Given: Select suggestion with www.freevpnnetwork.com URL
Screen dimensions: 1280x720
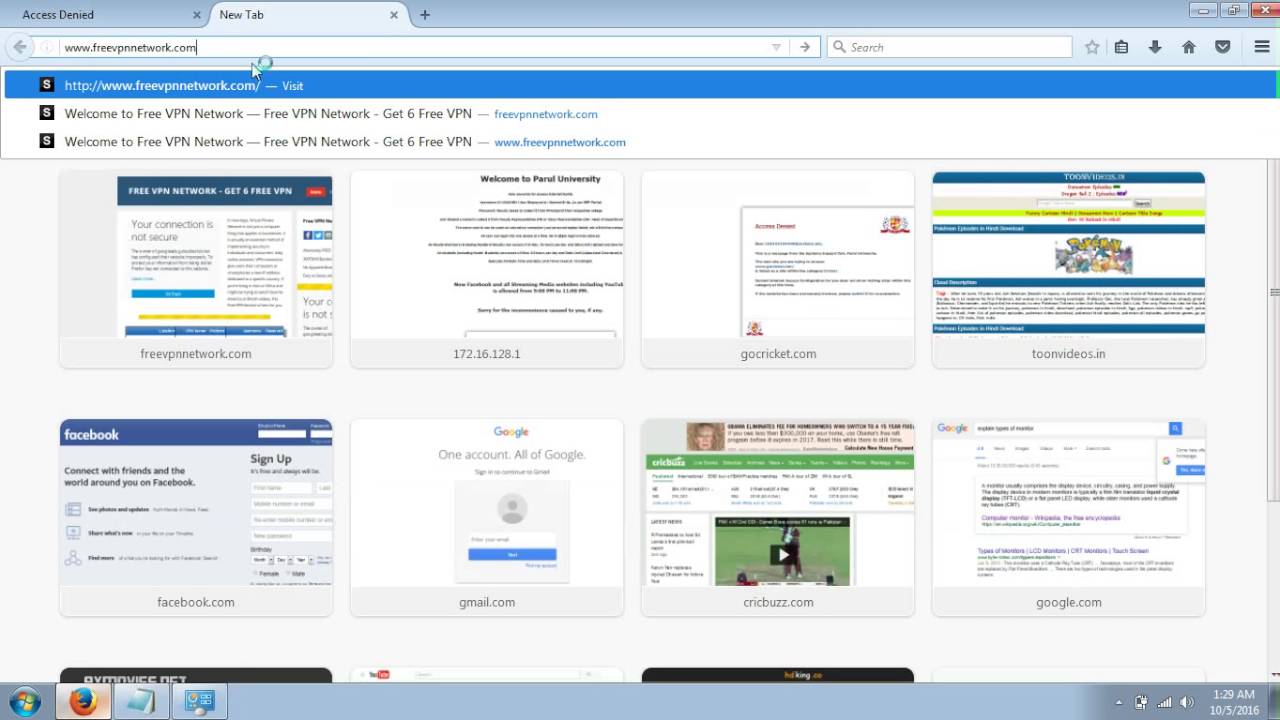Looking at the screenshot, I should click(640, 141).
